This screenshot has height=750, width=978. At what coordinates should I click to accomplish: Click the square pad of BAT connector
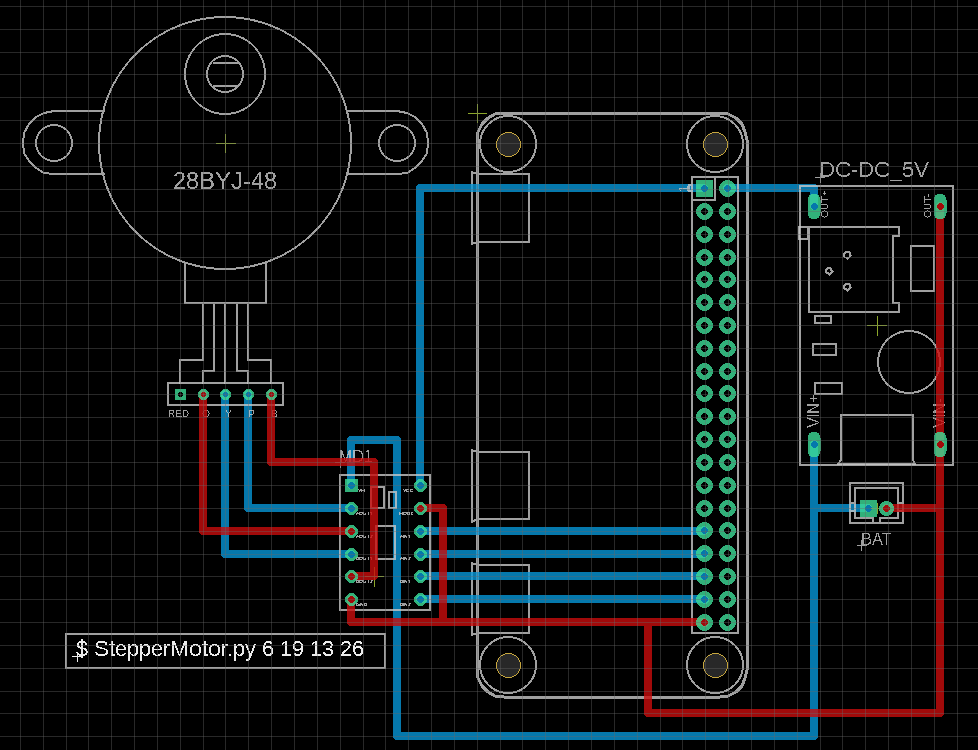(868, 509)
